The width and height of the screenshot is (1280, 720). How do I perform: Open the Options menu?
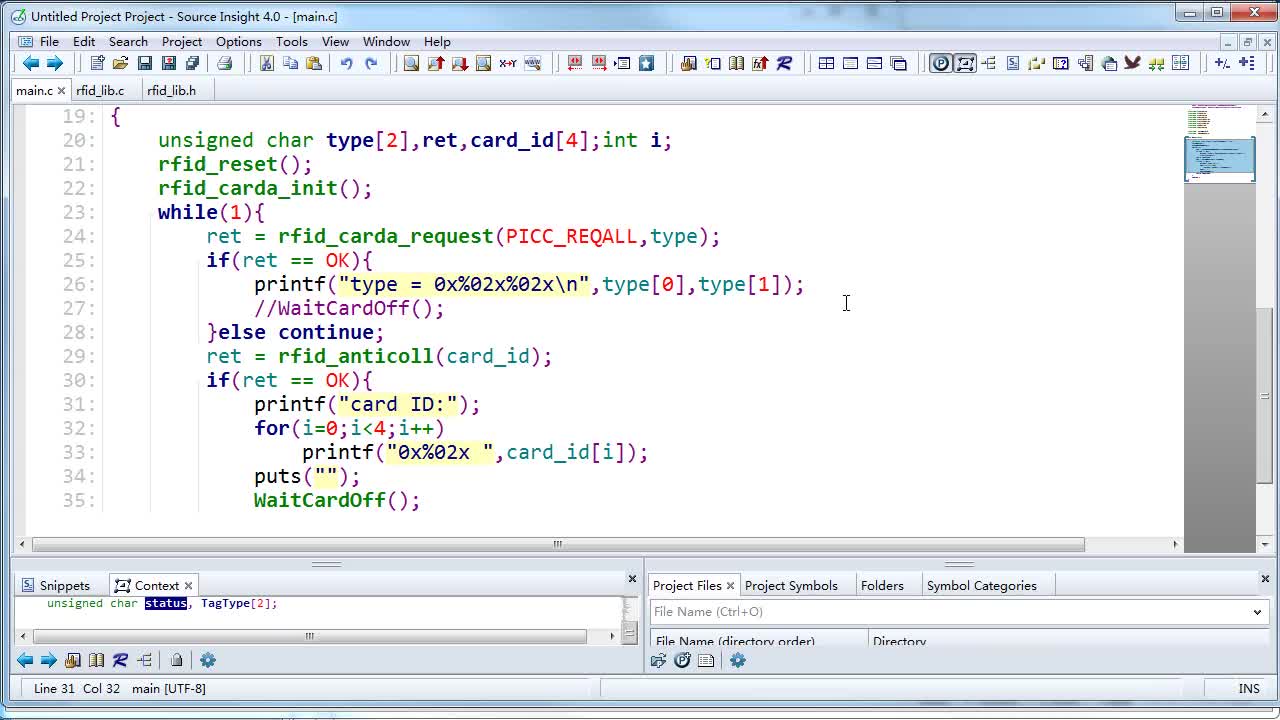239,41
